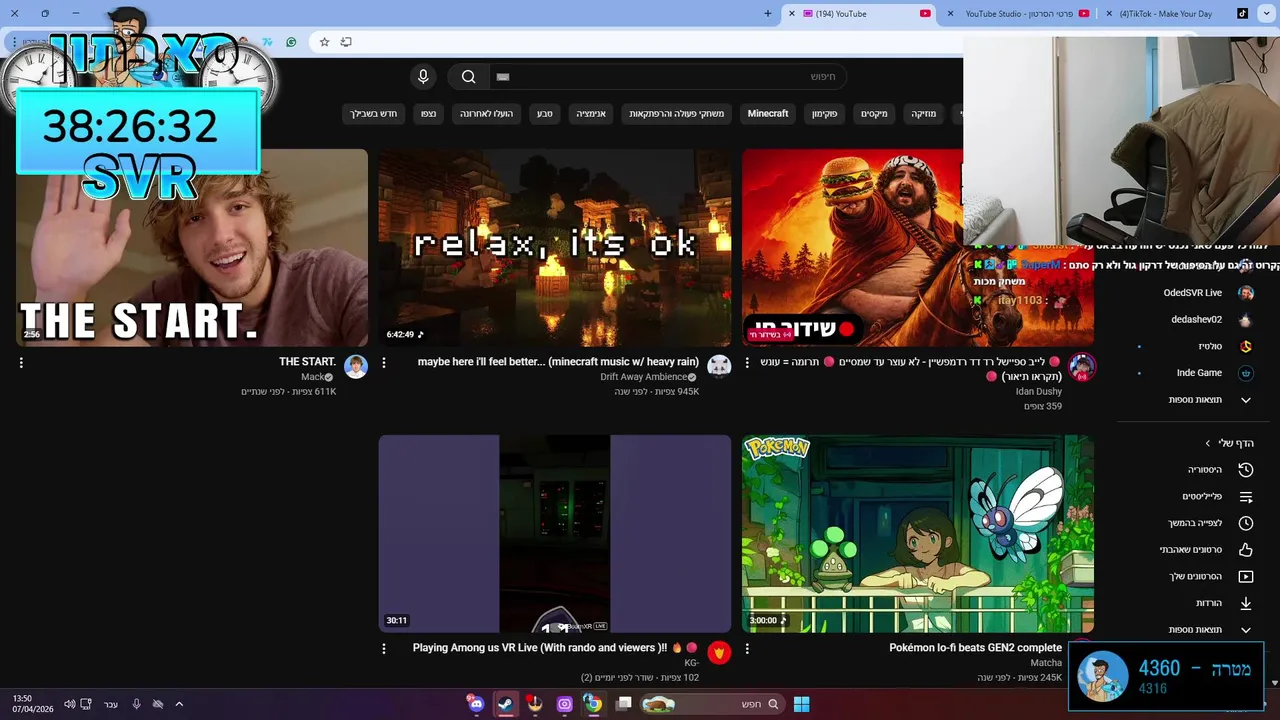
Task: Open options menu for Idan Dushy stream
Action: click(x=747, y=363)
